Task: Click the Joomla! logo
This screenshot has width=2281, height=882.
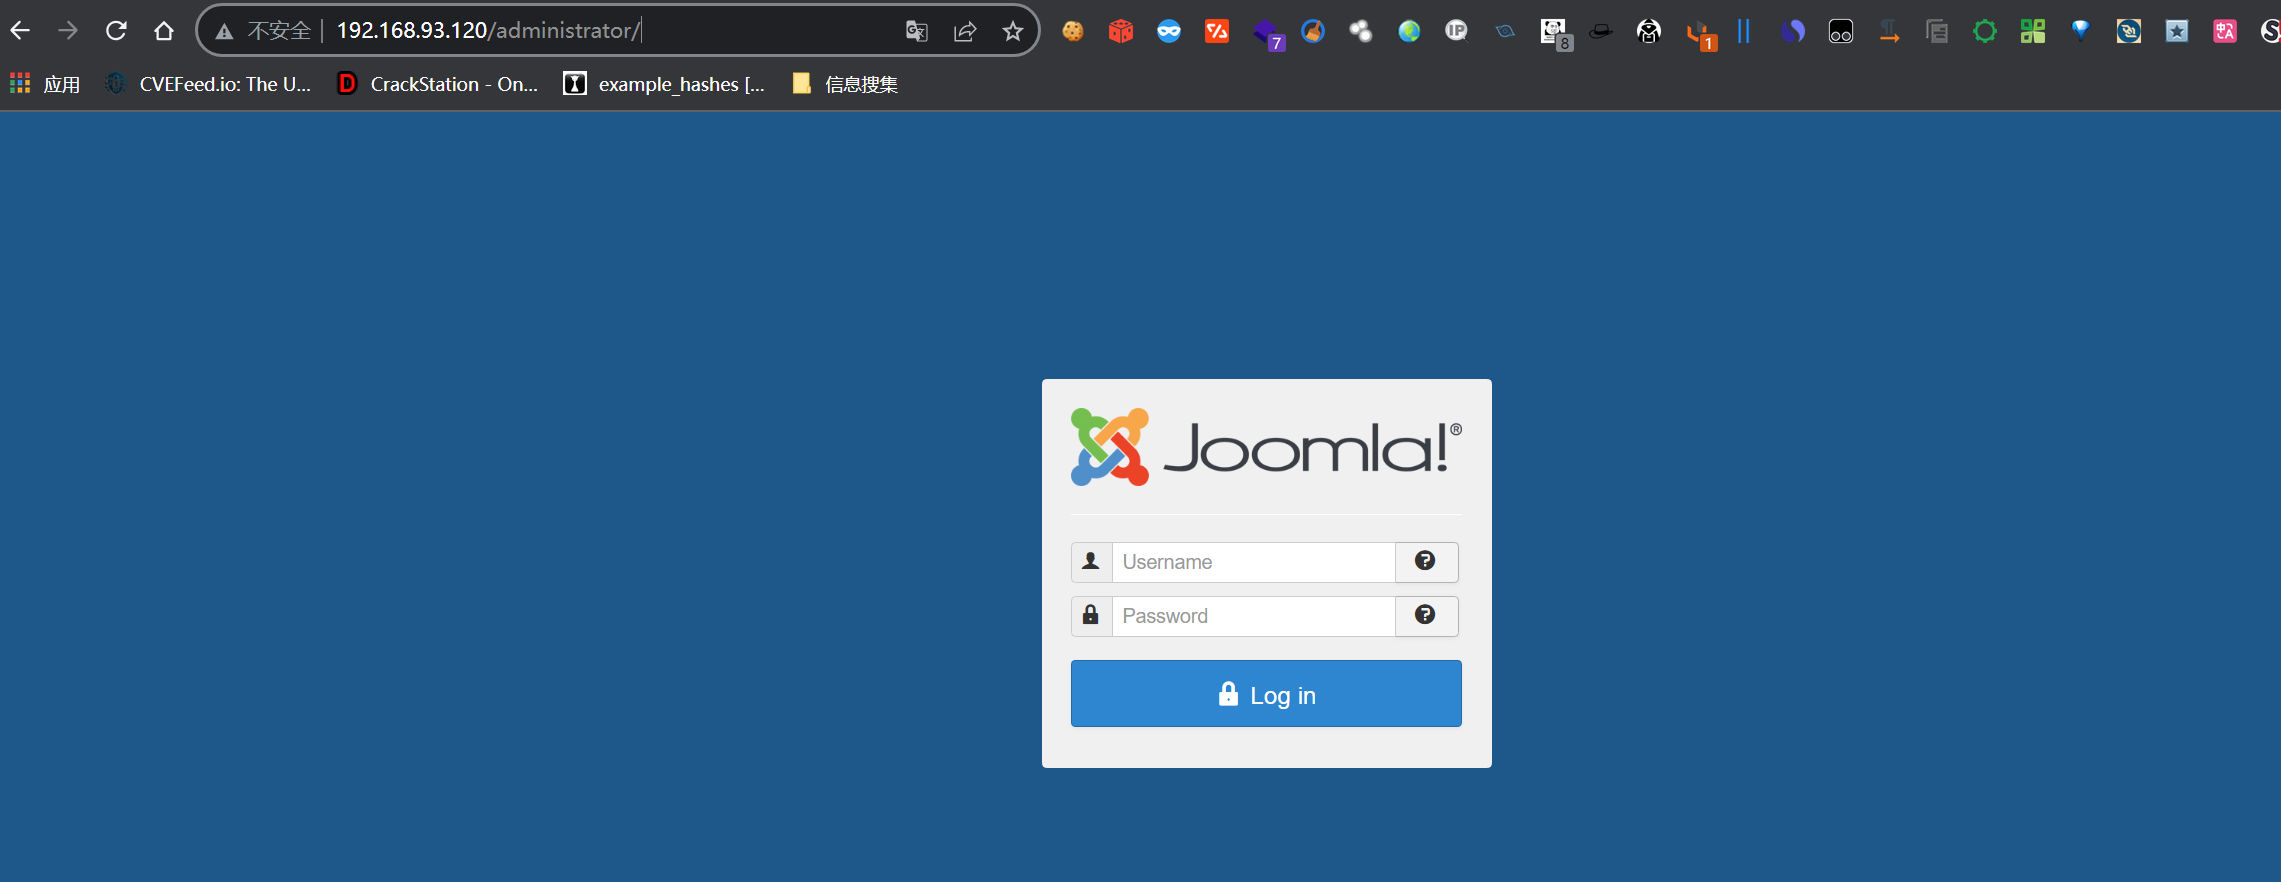Action: (1266, 447)
